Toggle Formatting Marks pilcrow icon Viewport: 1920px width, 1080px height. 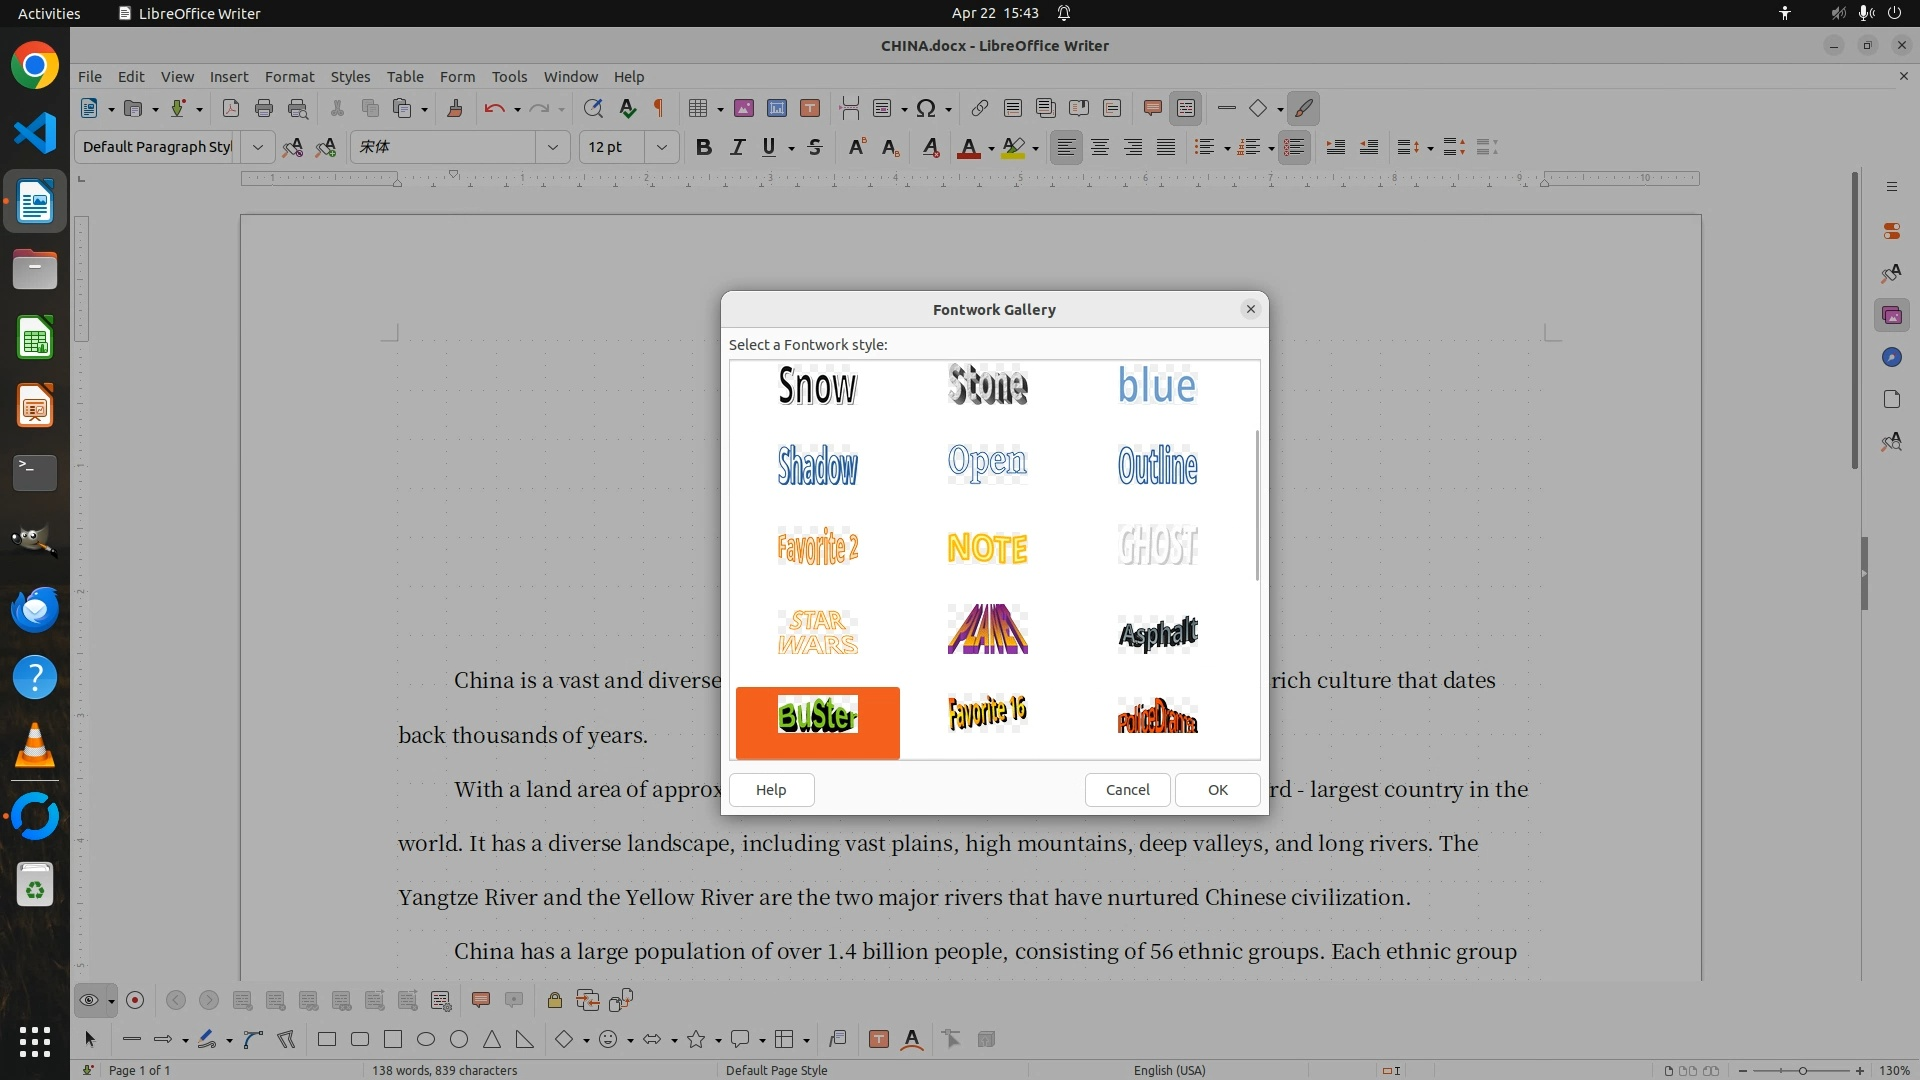point(659,108)
